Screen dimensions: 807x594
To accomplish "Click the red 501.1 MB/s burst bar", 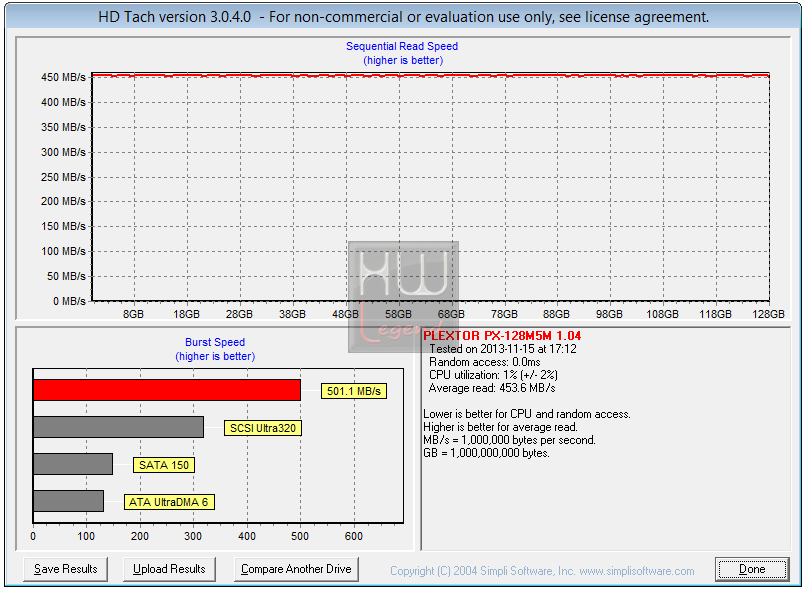I will pos(167,390).
